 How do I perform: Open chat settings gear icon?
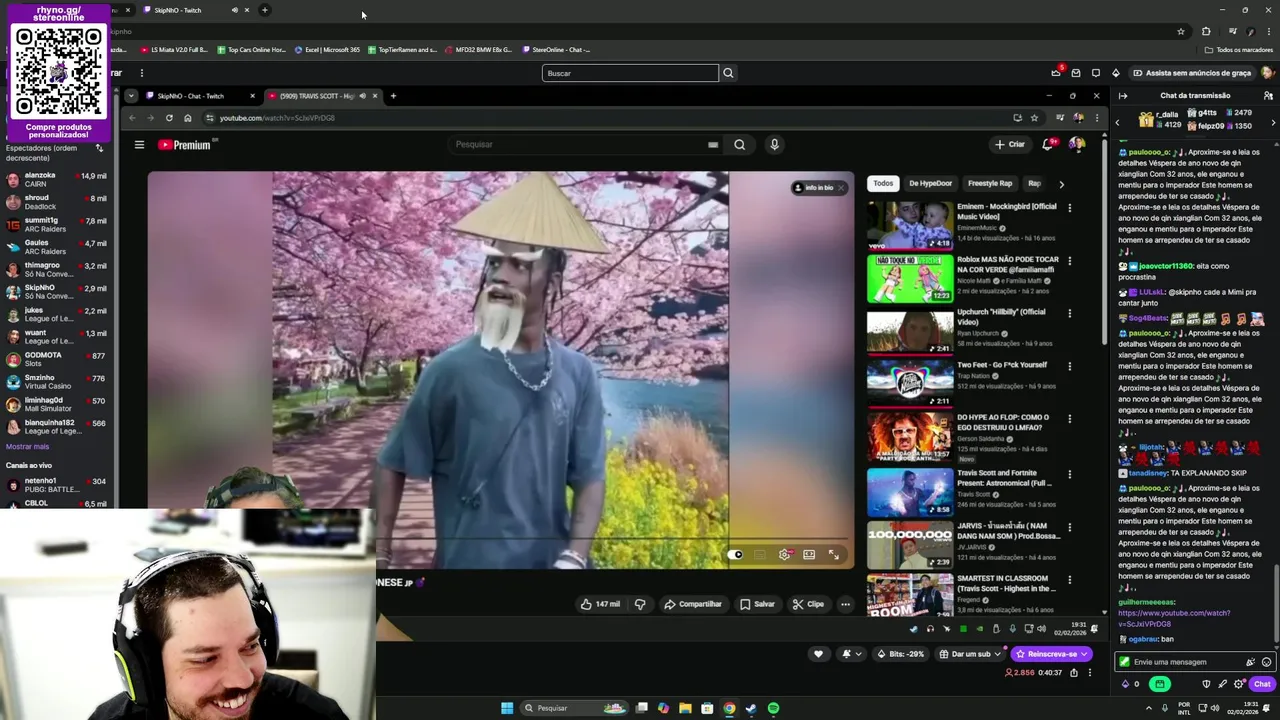(1239, 684)
